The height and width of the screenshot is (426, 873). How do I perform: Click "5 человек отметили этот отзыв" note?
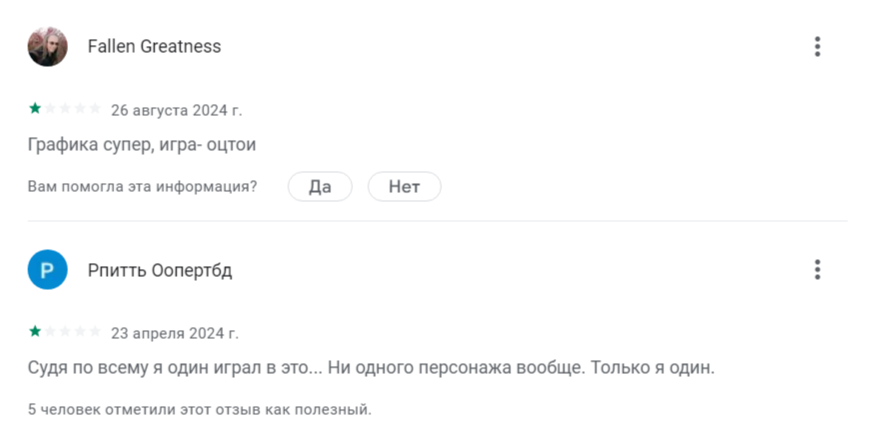[199, 409]
